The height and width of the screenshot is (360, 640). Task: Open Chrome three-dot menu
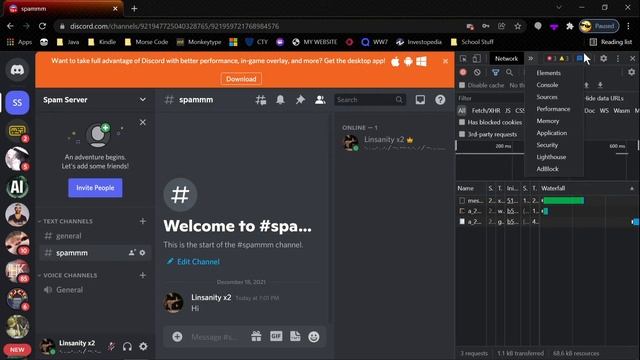[x=629, y=26]
